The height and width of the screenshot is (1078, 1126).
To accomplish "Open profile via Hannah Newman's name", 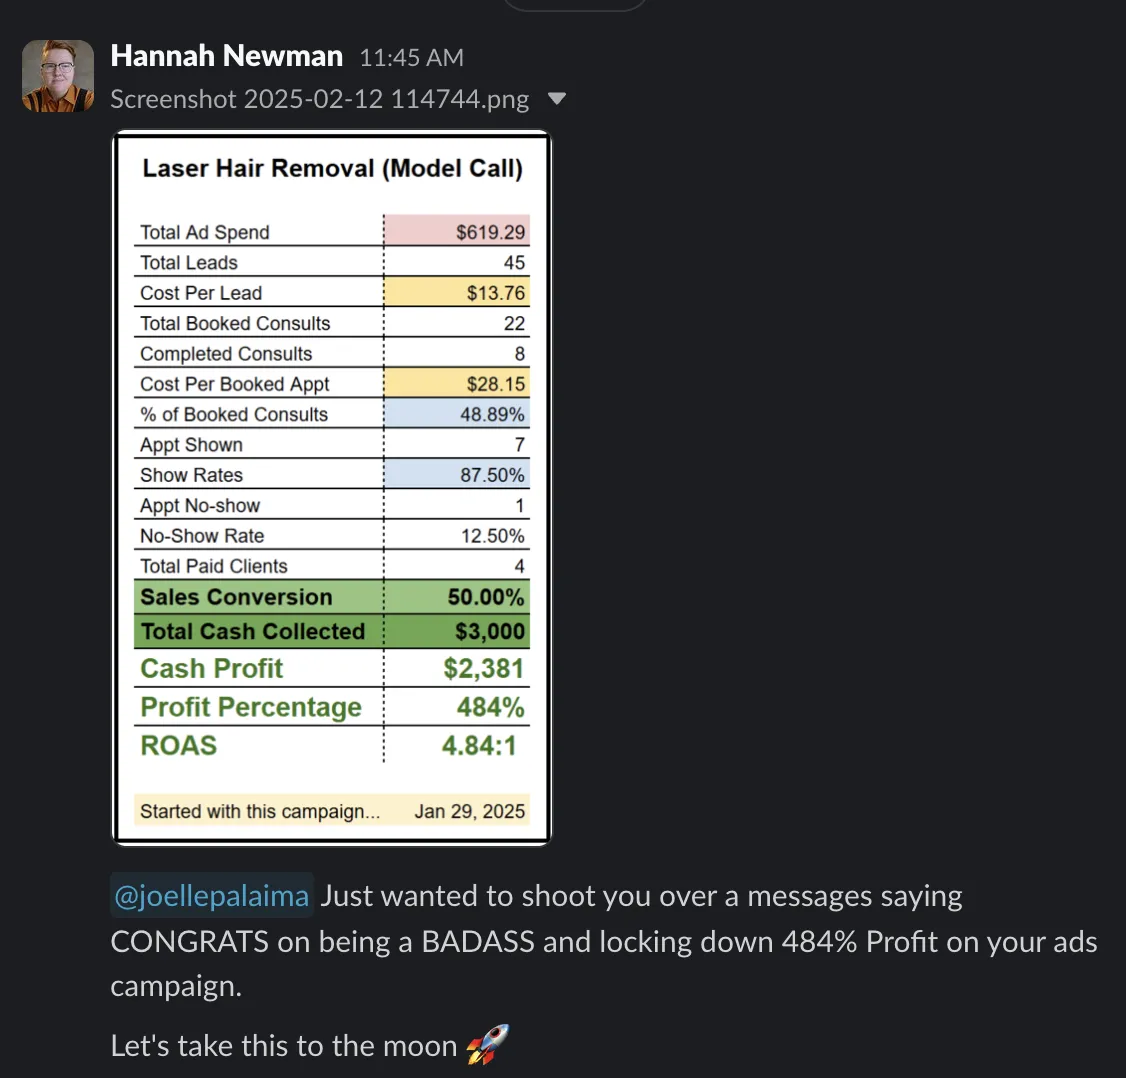I will tap(226, 56).
